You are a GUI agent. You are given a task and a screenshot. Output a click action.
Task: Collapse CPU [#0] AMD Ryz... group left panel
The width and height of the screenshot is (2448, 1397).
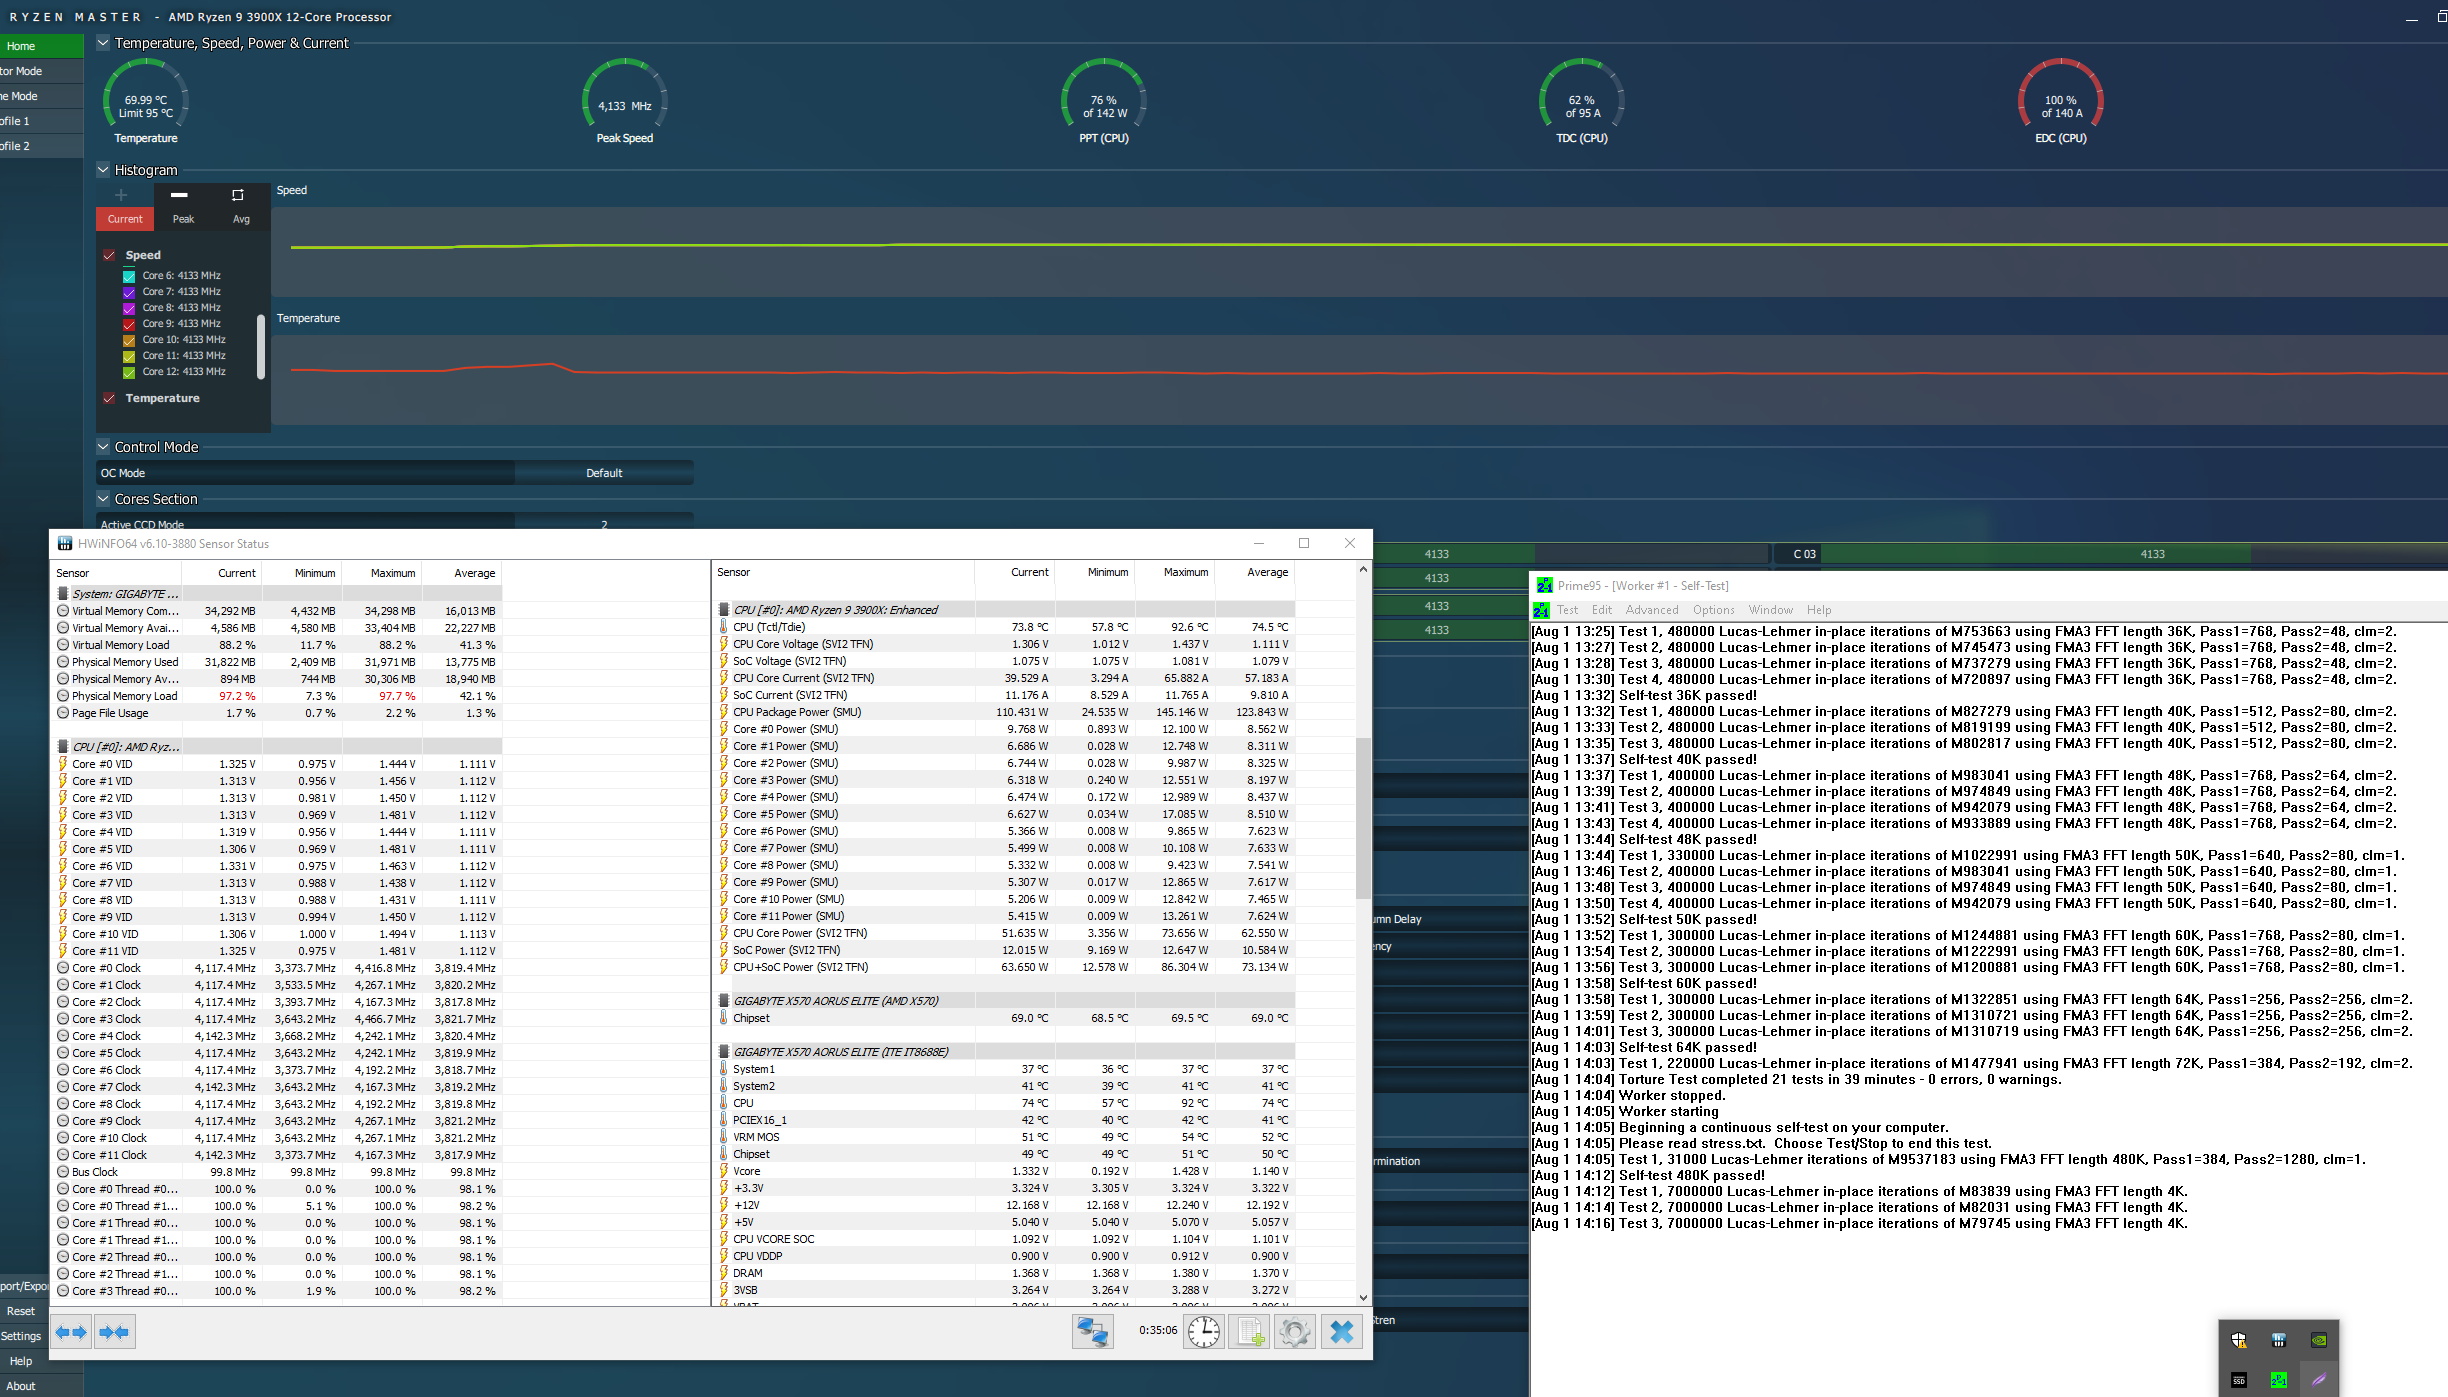[x=63, y=747]
